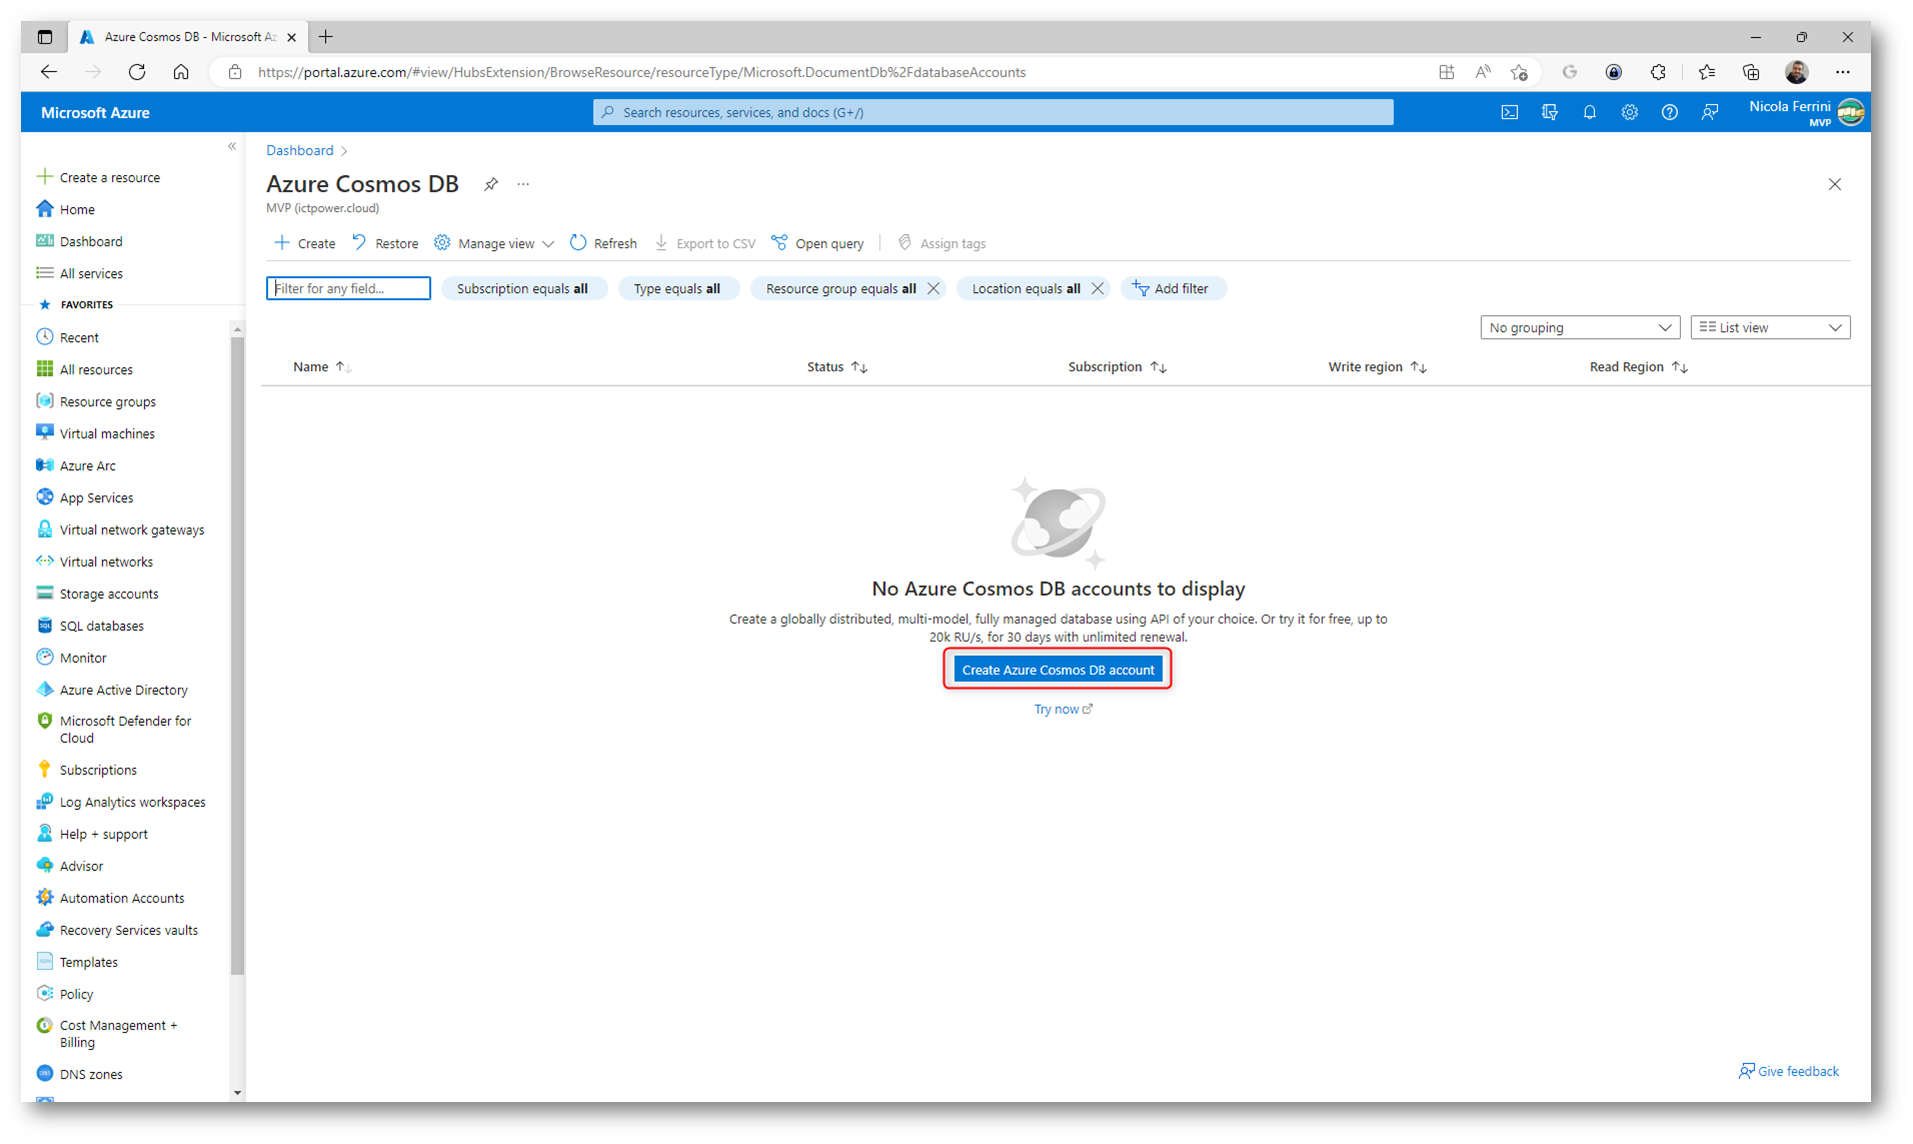Open the Read aloud icon in address bar

point(1483,72)
